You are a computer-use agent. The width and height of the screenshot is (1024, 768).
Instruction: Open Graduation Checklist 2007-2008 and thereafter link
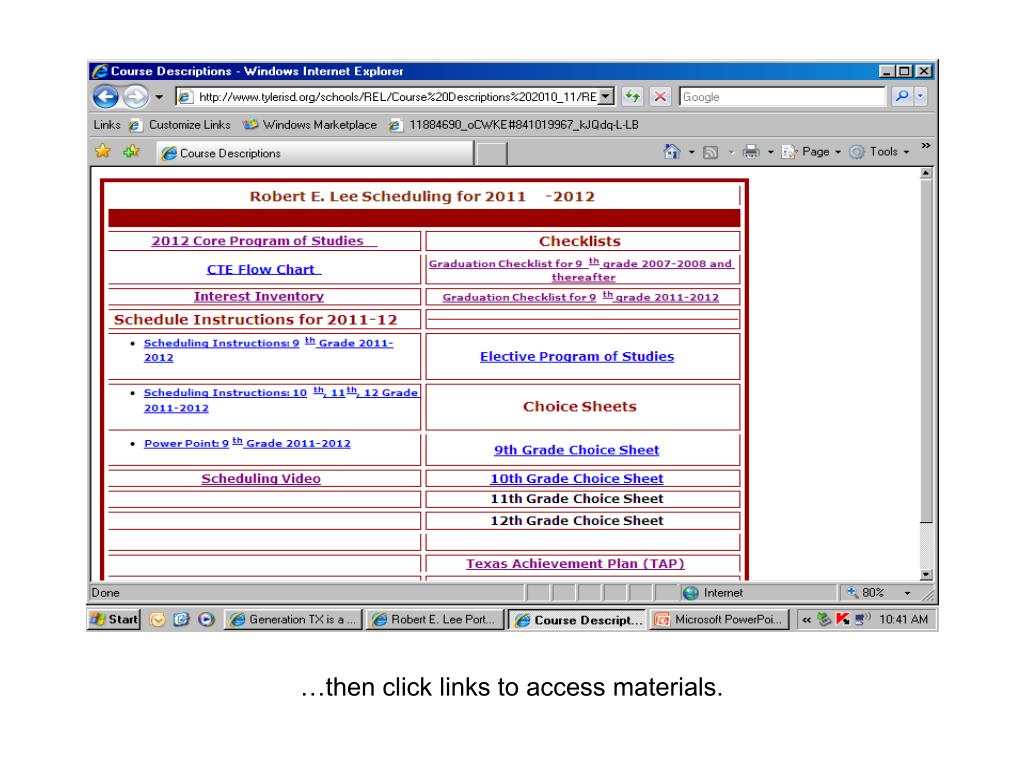581,270
